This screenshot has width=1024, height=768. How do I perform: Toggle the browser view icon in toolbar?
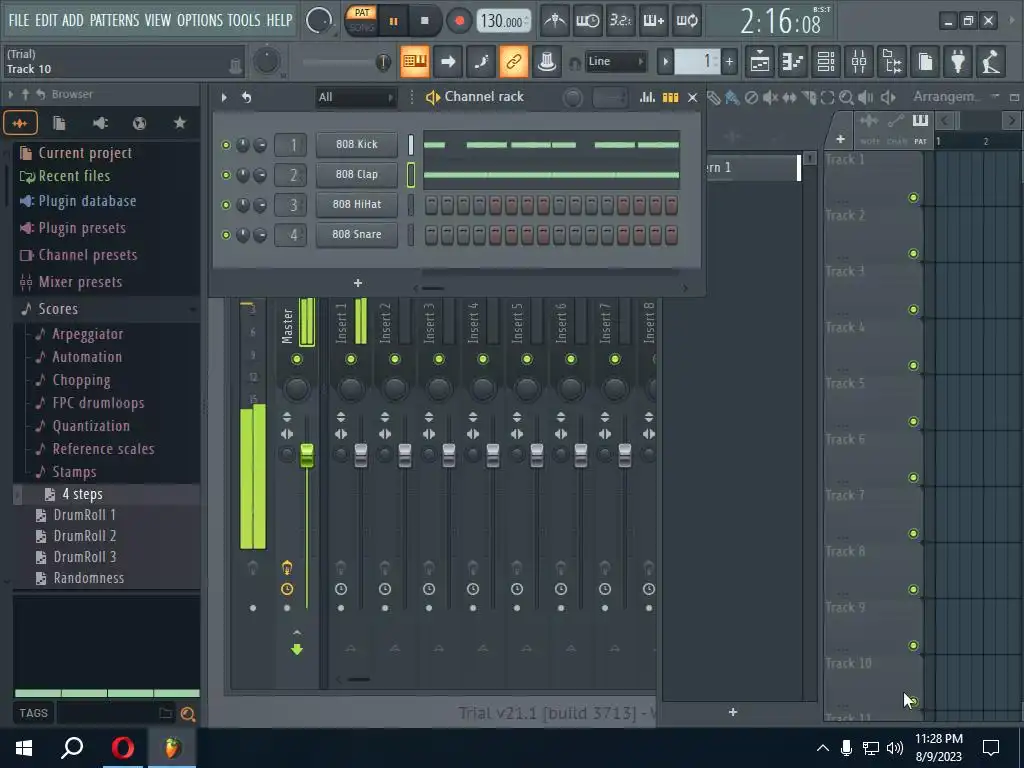(892, 62)
